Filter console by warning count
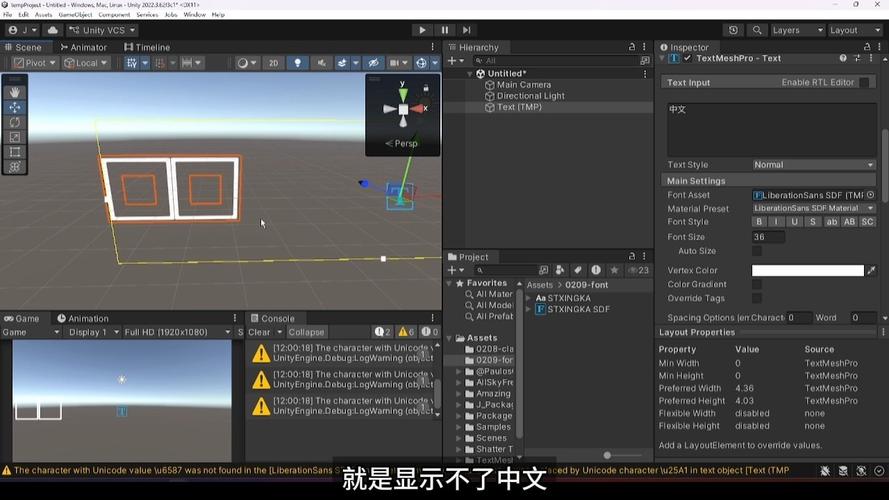This screenshot has width=889, height=500. coord(406,332)
